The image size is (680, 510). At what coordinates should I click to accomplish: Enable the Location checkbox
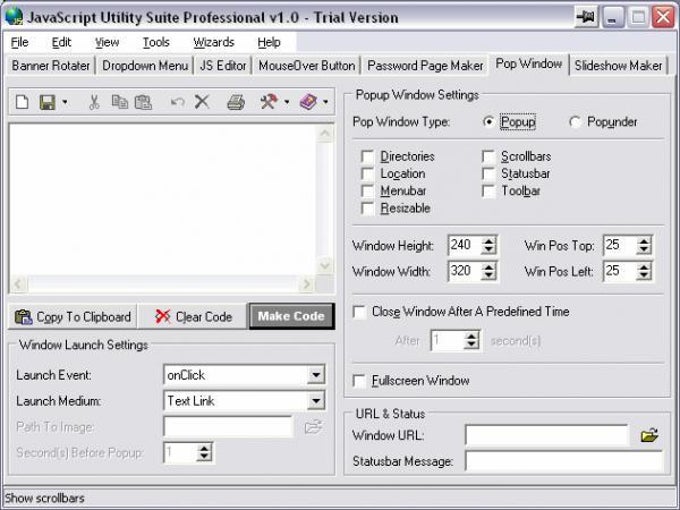pos(367,174)
